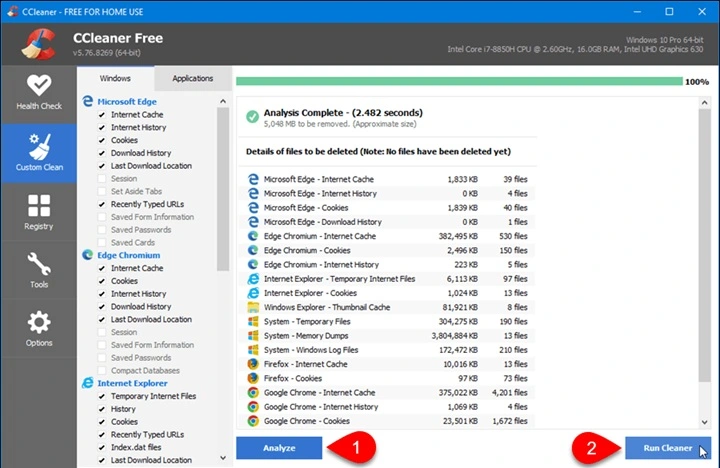Click icon of Microsoft Edge - Internet Cache result
Screen dimensions: 720x468
click(x=253, y=179)
